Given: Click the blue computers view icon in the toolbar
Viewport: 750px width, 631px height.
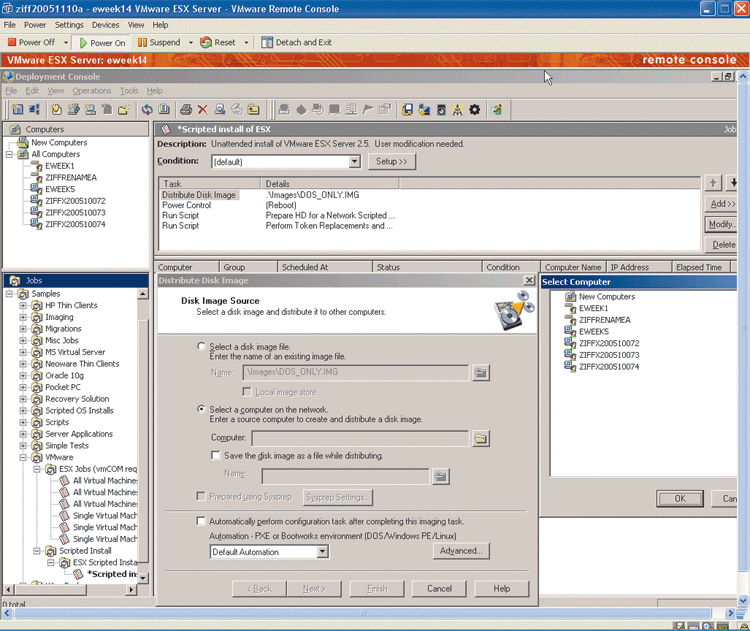Looking at the screenshot, I should pyautogui.click(x=34, y=110).
